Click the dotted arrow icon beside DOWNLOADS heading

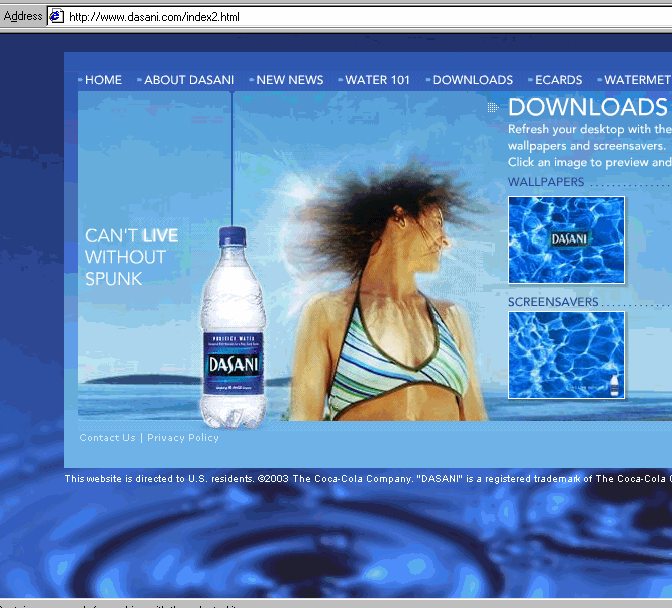pyautogui.click(x=493, y=107)
